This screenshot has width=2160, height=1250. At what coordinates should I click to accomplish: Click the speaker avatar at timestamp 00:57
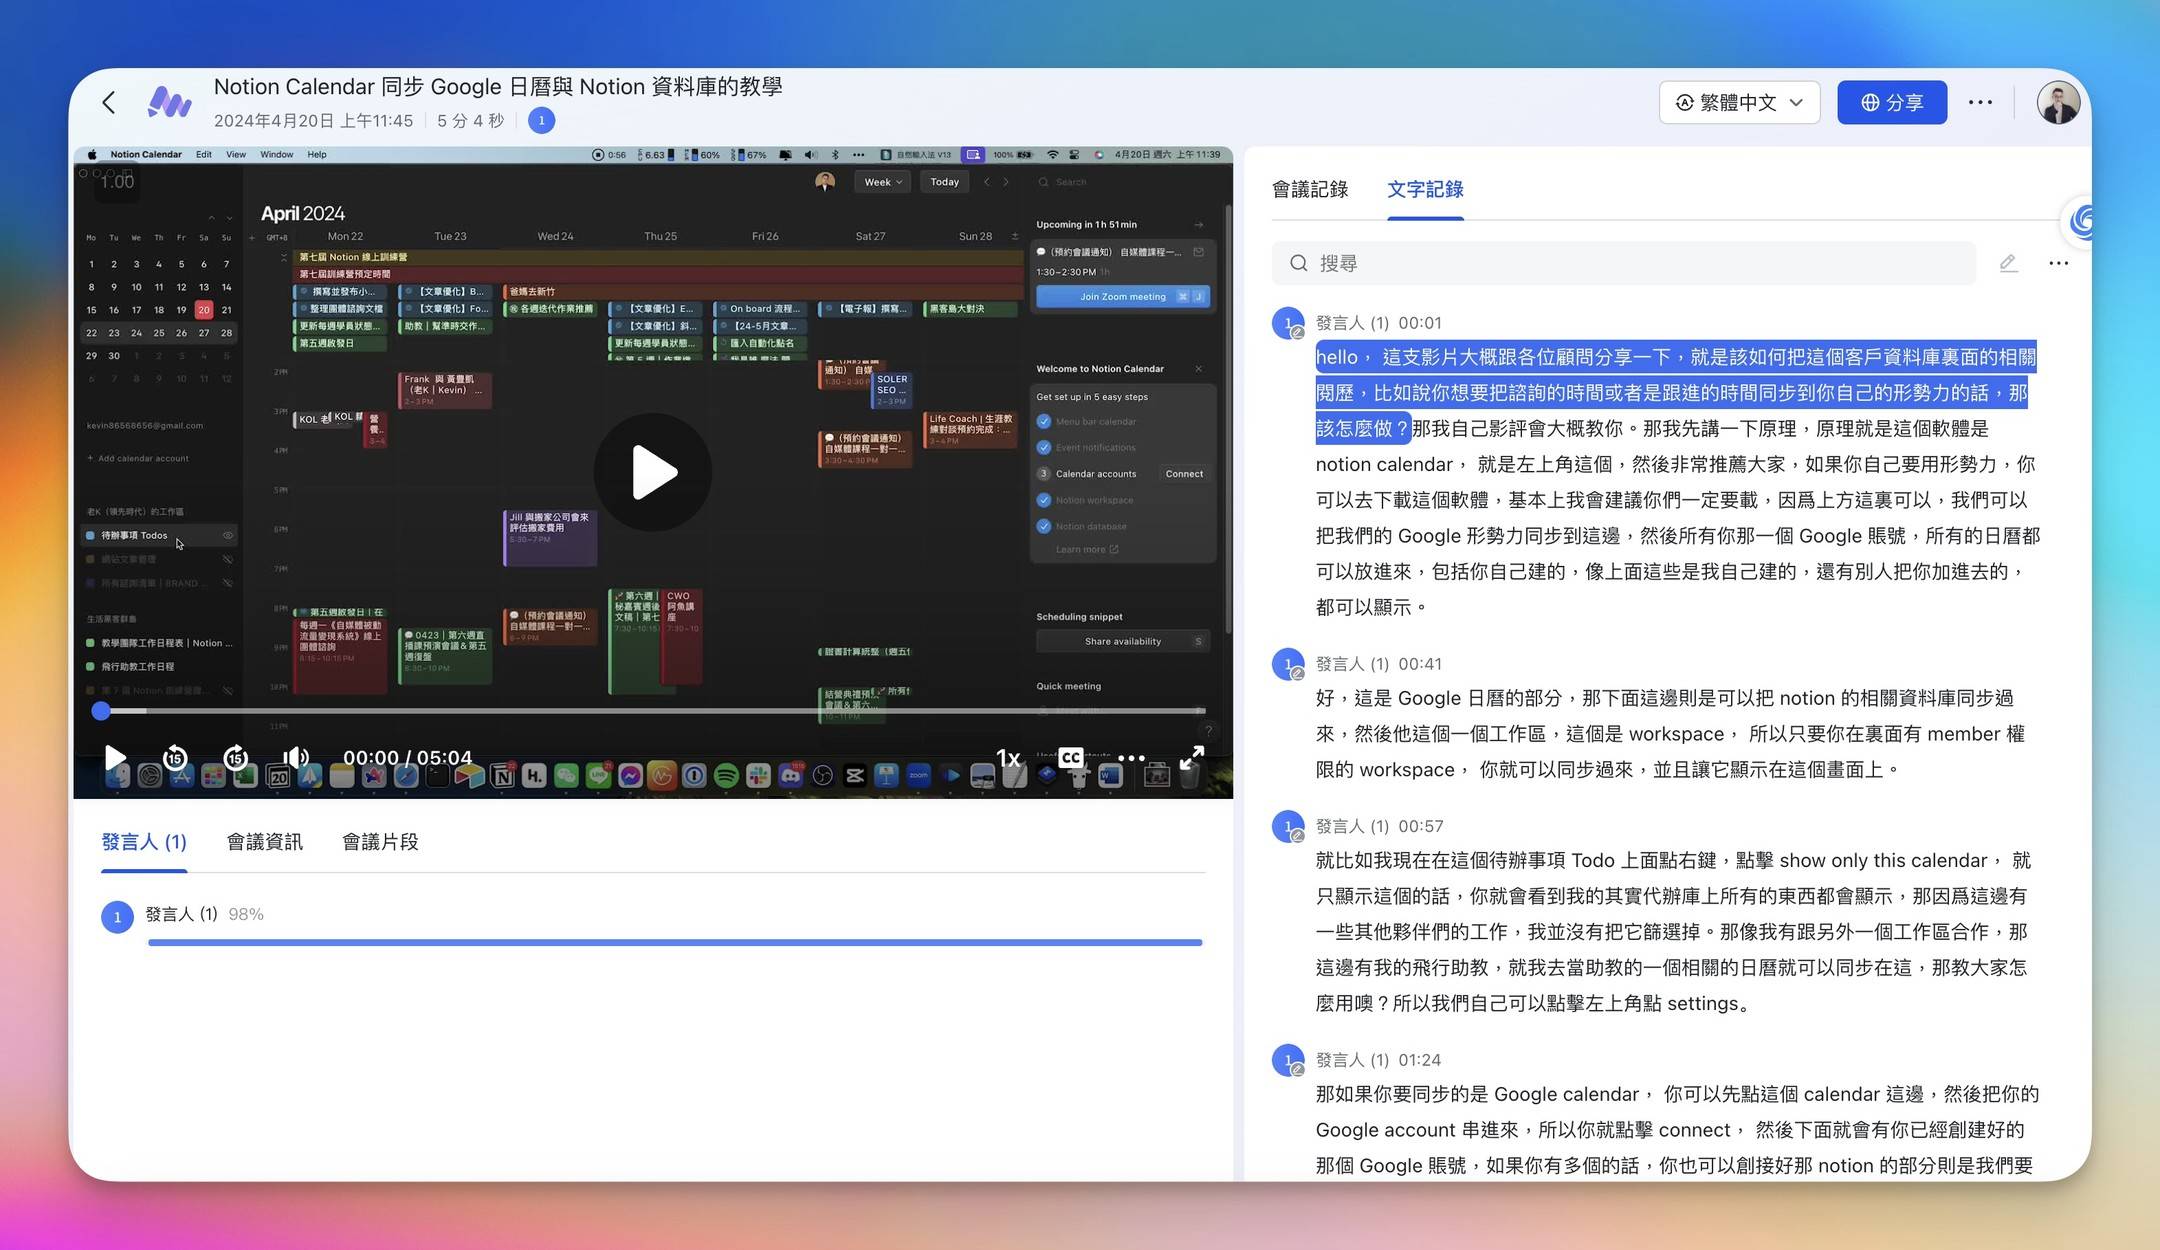[1288, 826]
